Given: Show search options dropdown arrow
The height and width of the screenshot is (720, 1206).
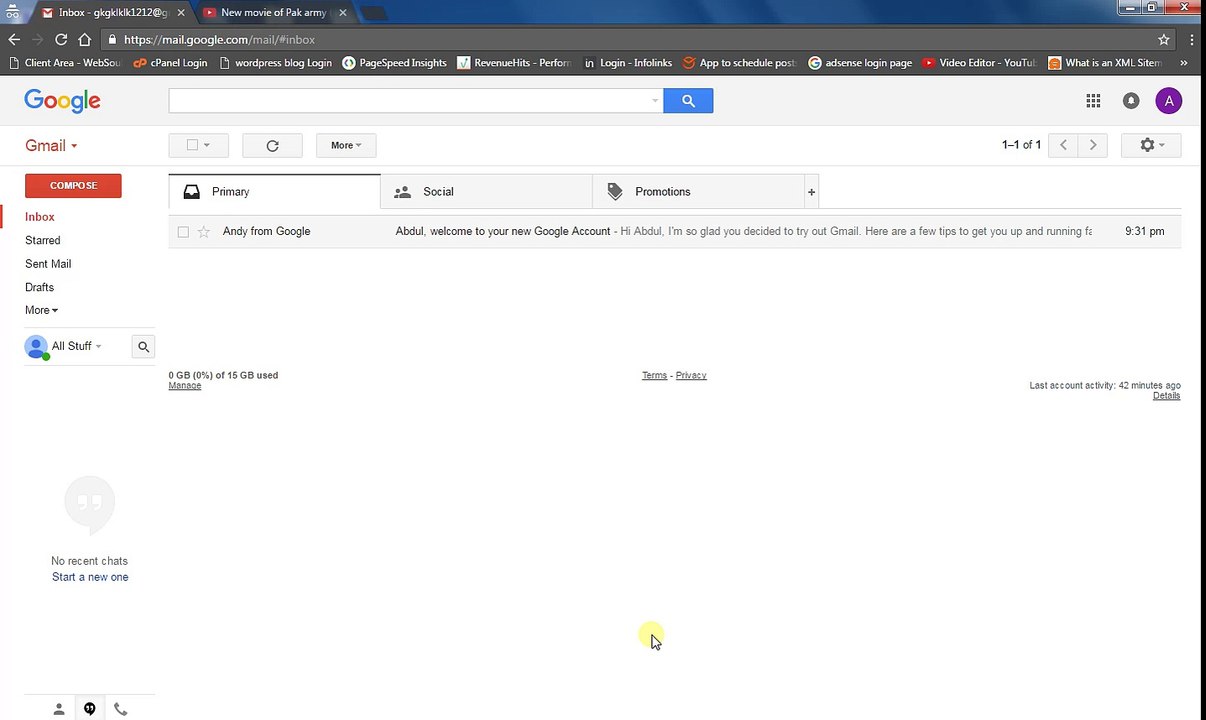Looking at the screenshot, I should (655, 100).
